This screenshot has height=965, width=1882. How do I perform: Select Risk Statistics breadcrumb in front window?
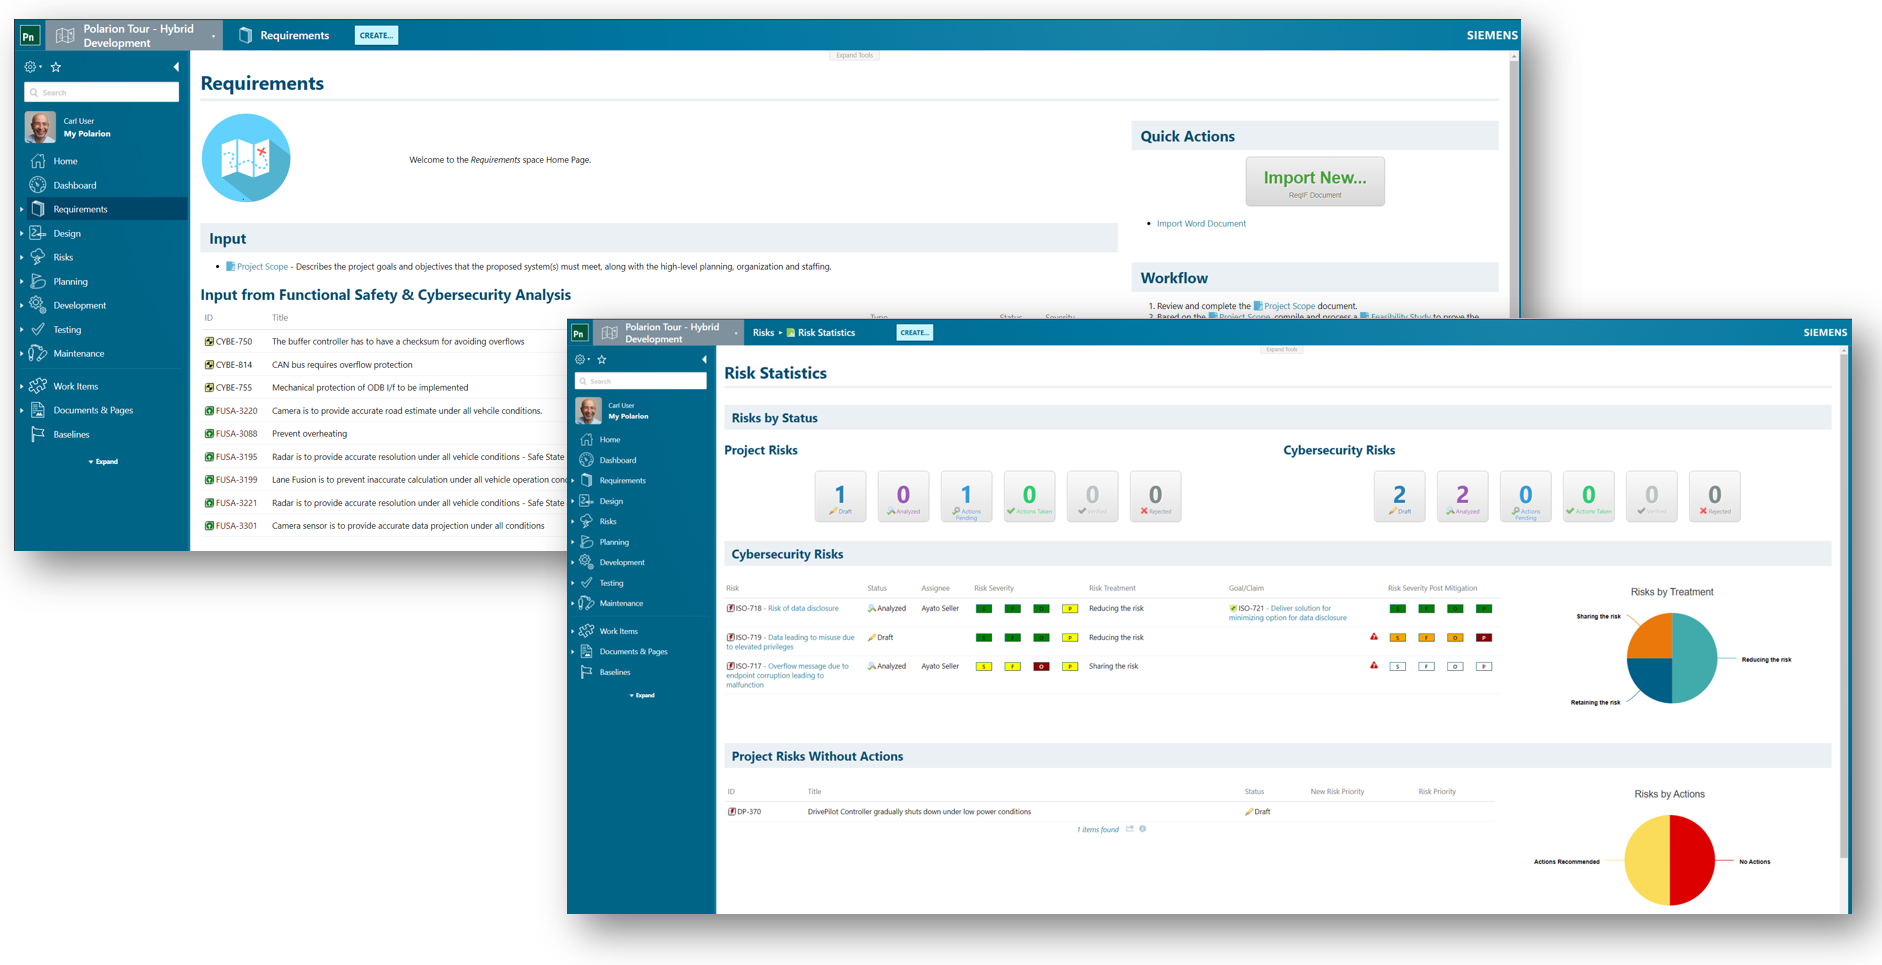[820, 333]
